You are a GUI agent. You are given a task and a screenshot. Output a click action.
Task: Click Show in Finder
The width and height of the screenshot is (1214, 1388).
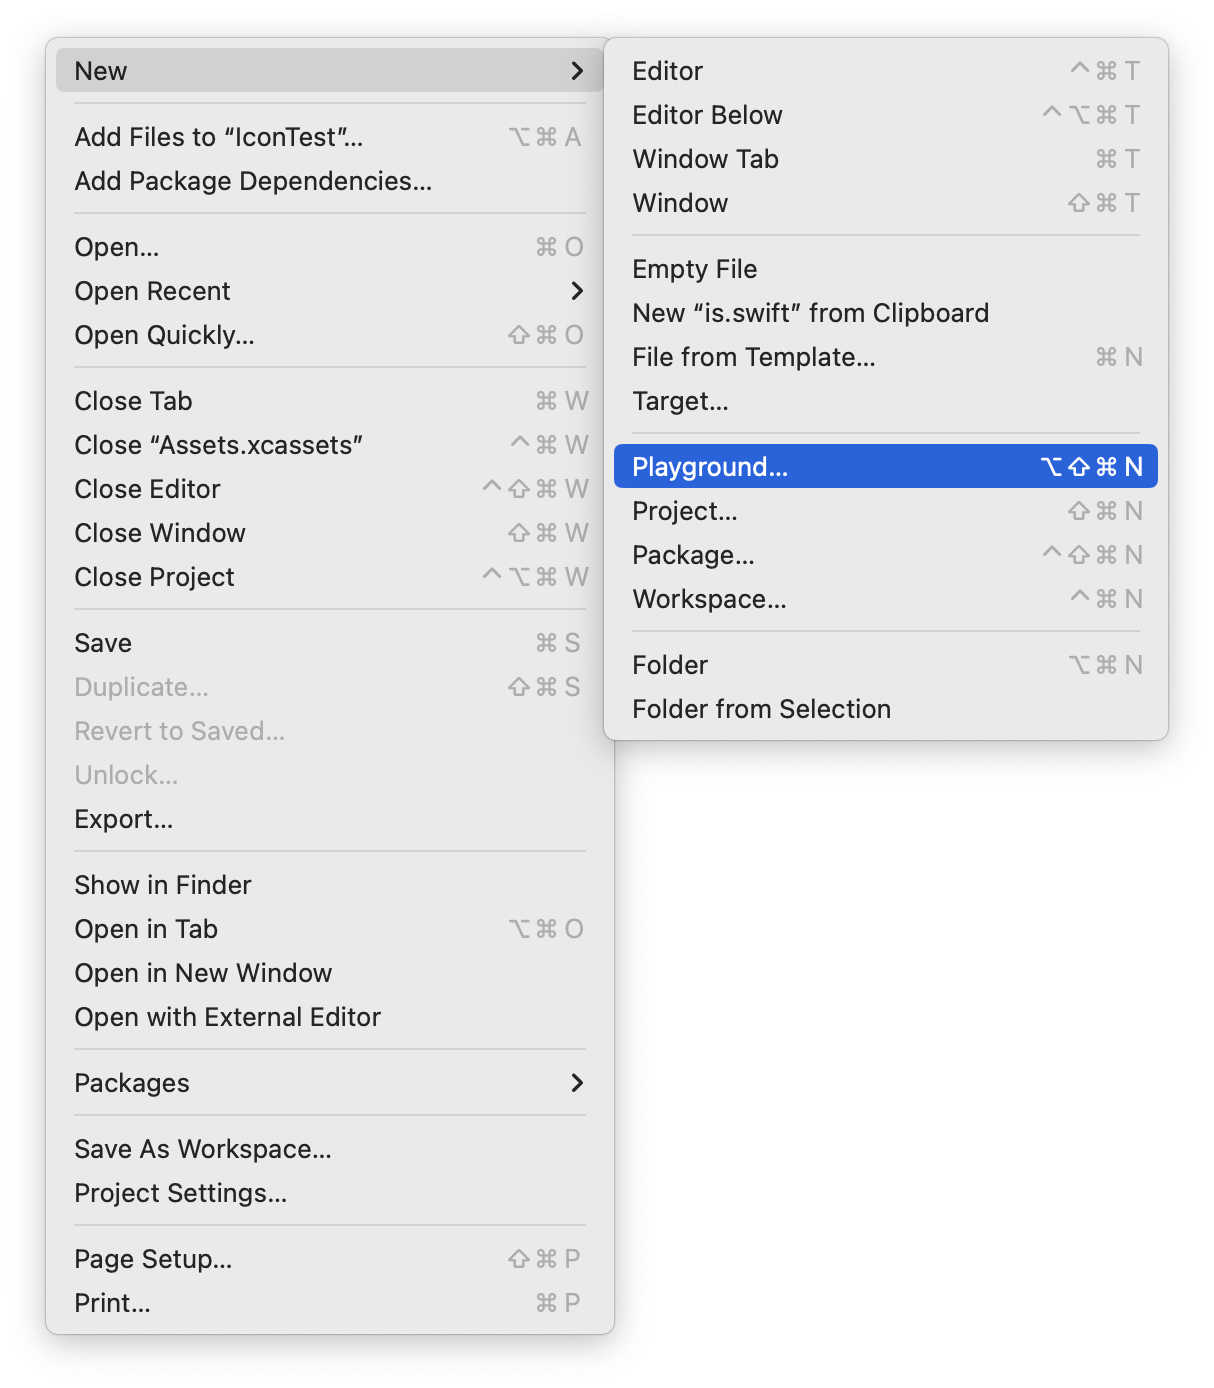click(x=162, y=885)
